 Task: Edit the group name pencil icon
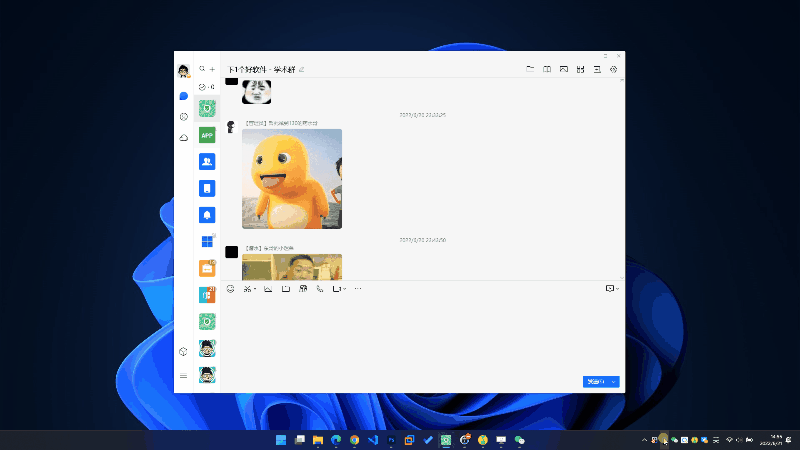[302, 69]
